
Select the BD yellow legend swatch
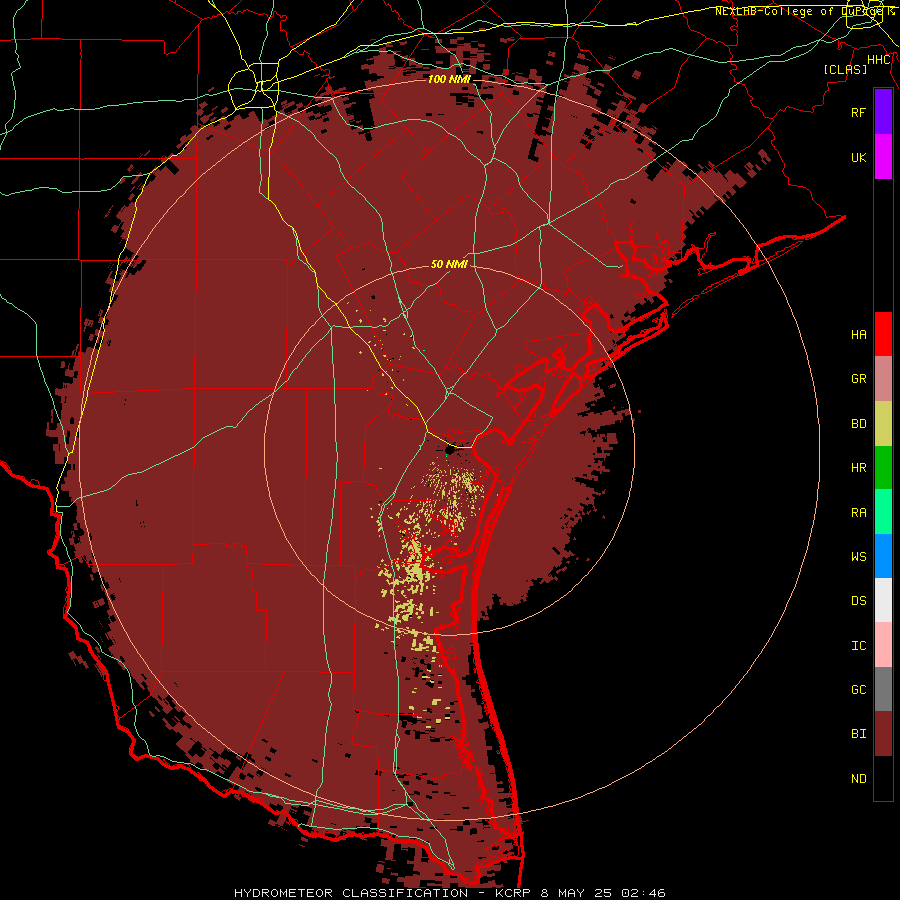[883, 424]
